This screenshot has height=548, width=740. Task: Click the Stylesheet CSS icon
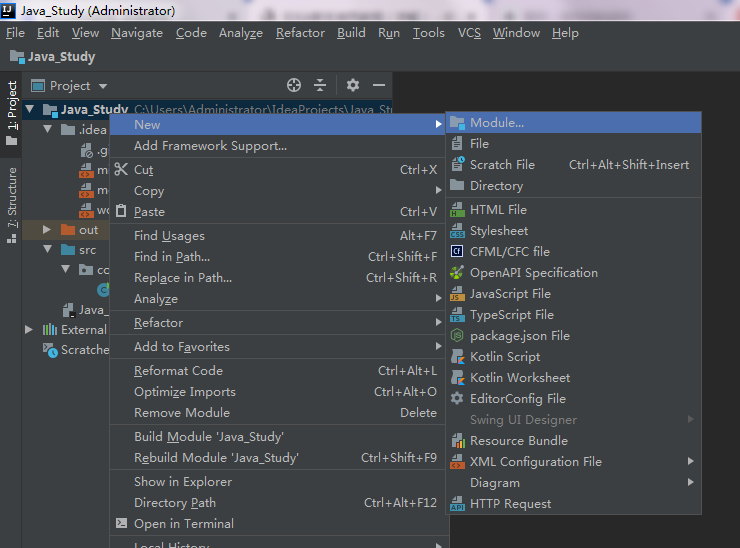tap(457, 231)
